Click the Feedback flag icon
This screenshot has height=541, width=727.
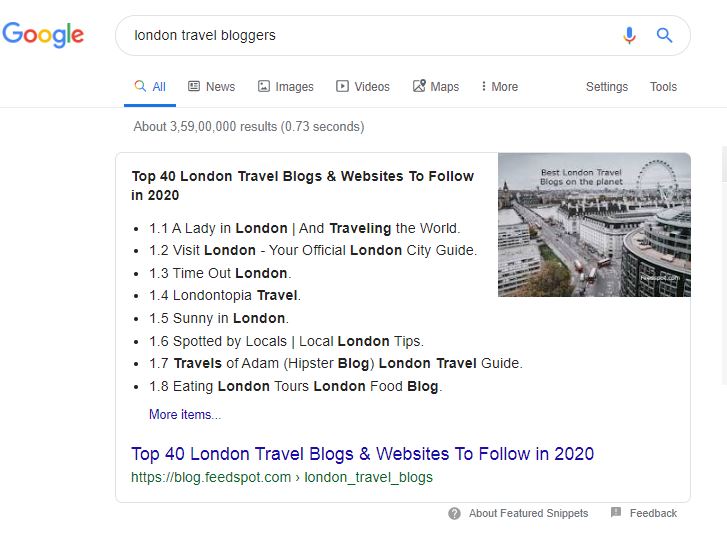click(616, 512)
